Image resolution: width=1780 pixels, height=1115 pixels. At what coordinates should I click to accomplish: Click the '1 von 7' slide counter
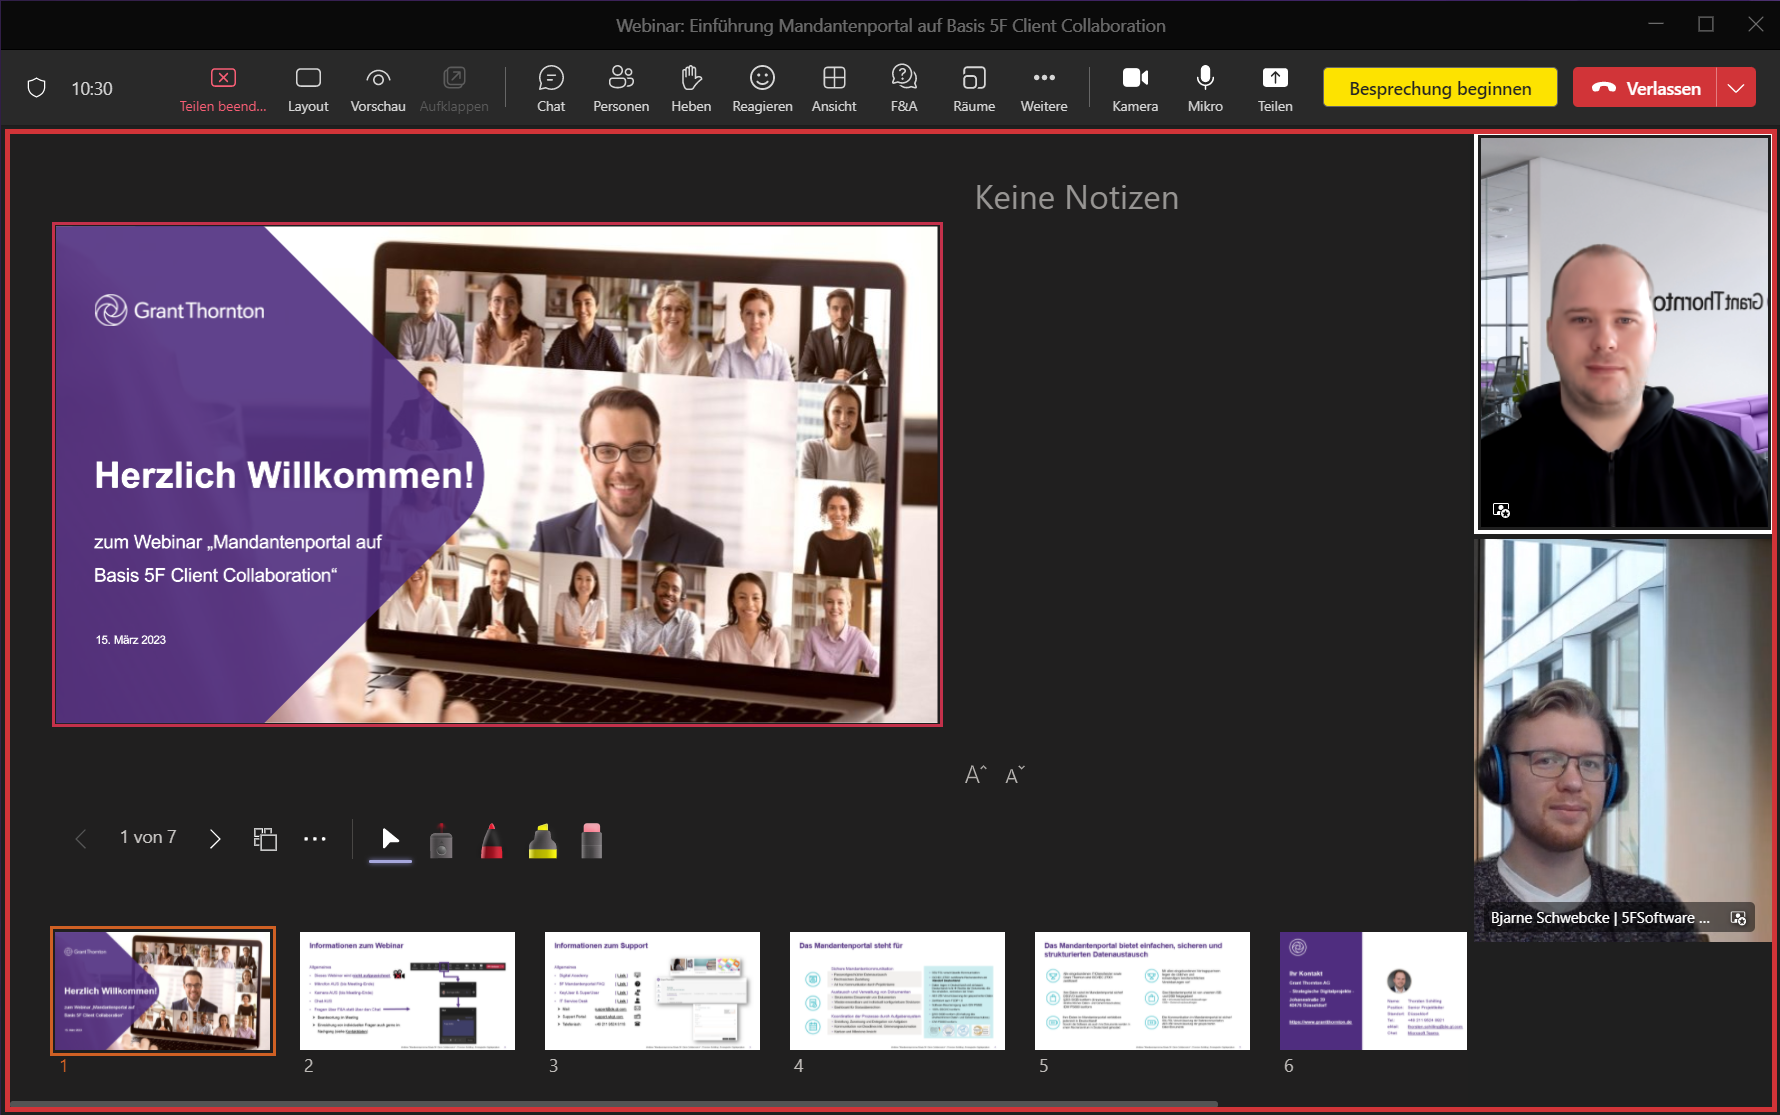[x=148, y=837]
